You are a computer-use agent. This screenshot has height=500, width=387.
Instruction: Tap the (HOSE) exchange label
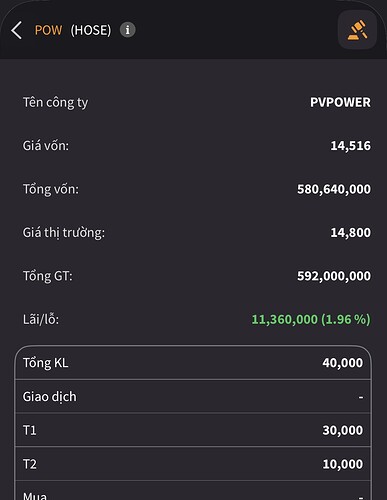pos(91,30)
